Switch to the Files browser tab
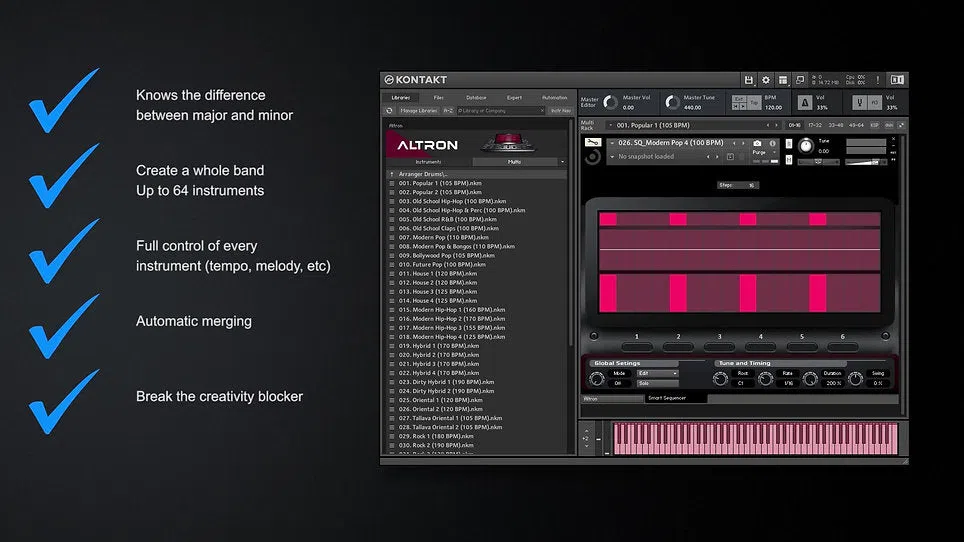The height and width of the screenshot is (542, 964). [438, 98]
